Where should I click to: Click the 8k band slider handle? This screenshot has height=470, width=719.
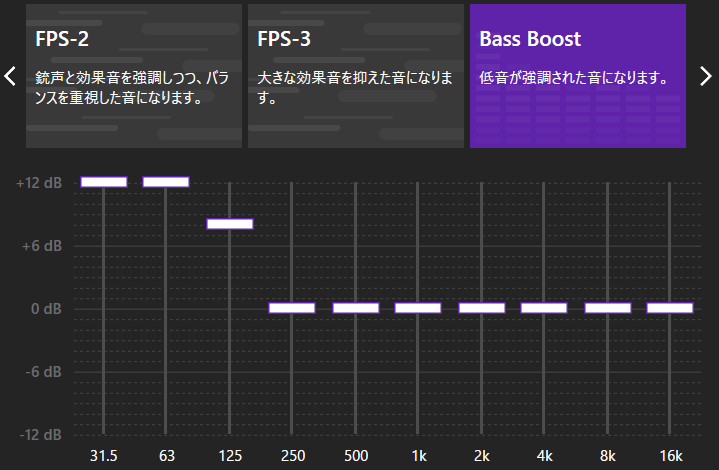[x=608, y=308]
